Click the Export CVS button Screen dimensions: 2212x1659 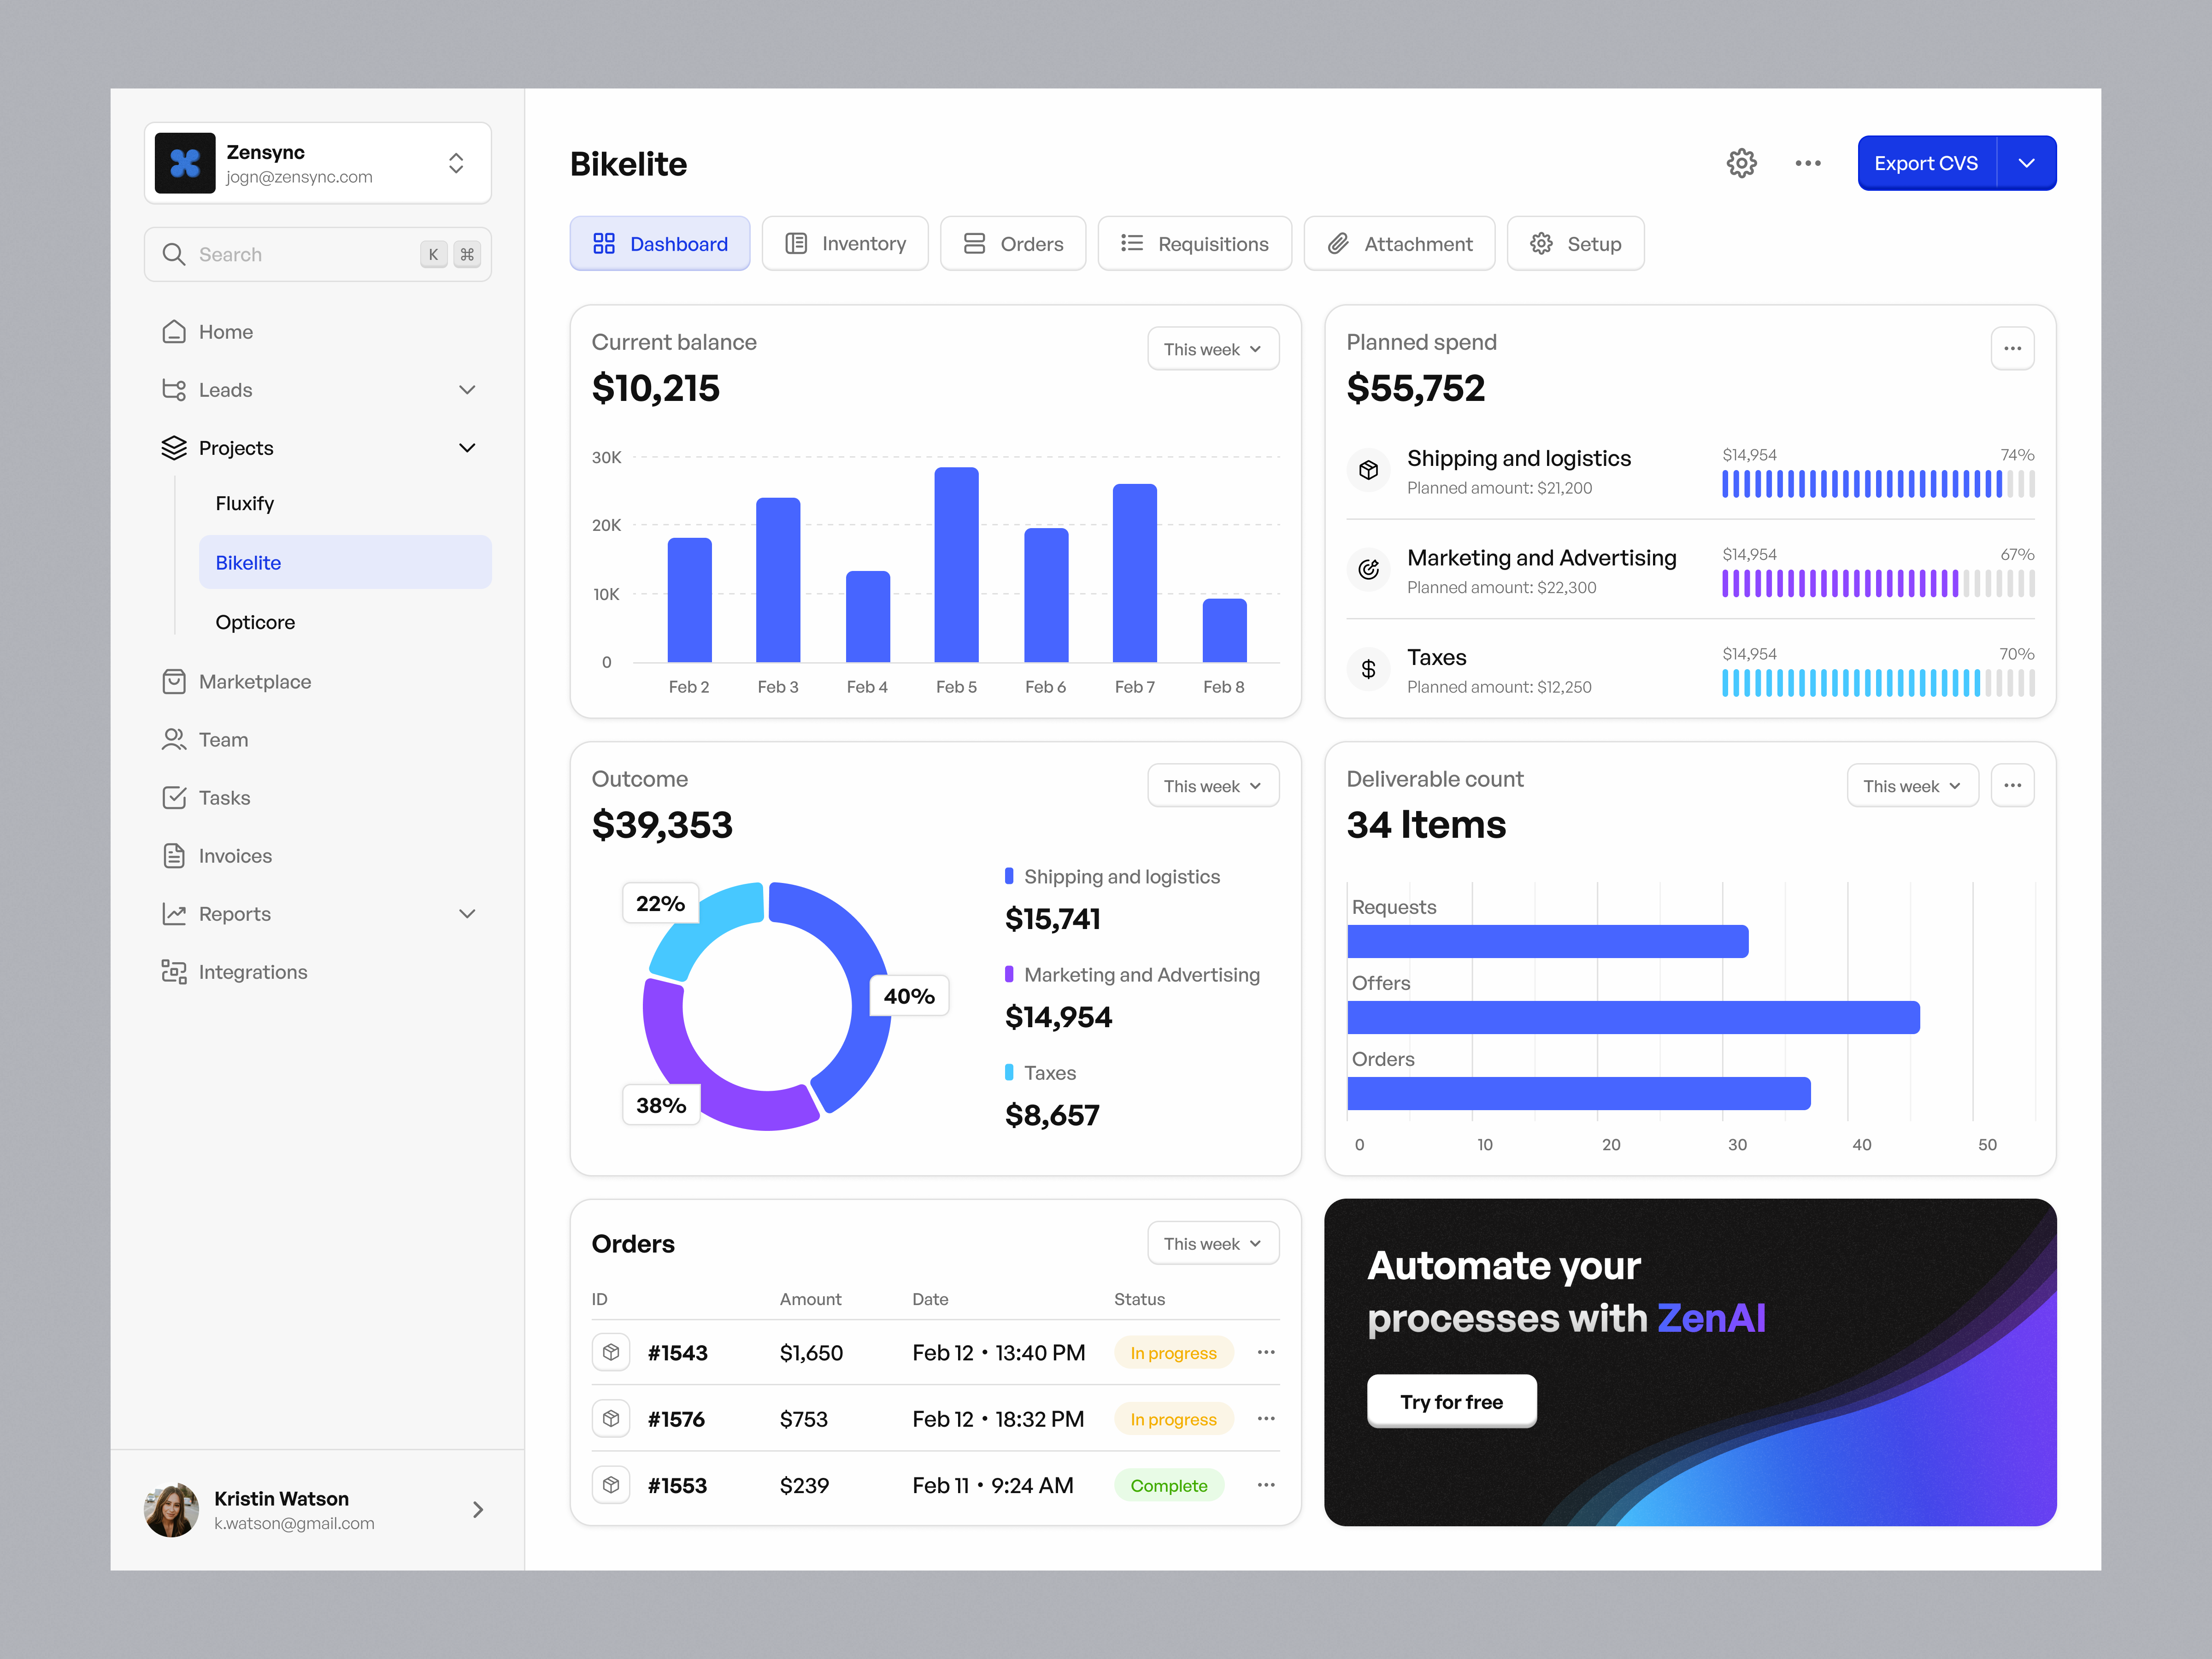click(1925, 162)
